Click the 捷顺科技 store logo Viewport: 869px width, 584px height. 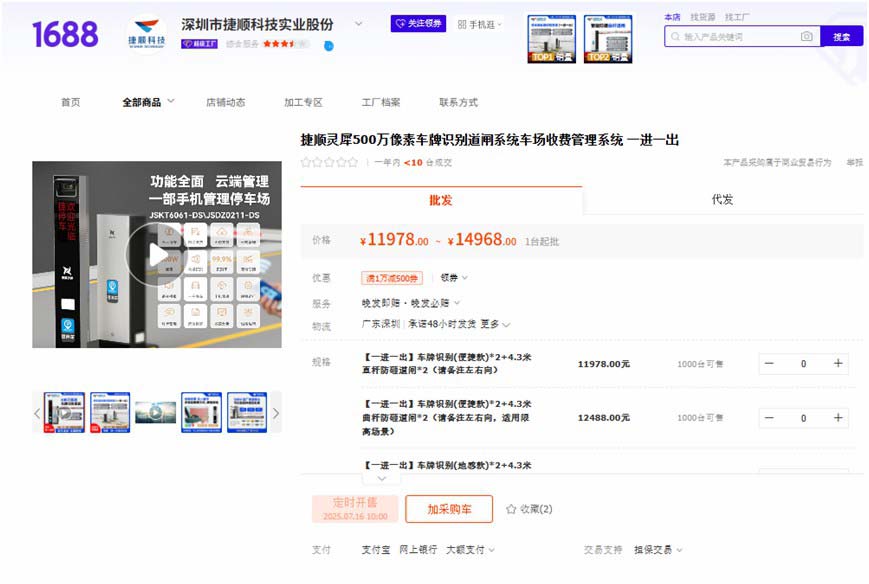point(149,33)
